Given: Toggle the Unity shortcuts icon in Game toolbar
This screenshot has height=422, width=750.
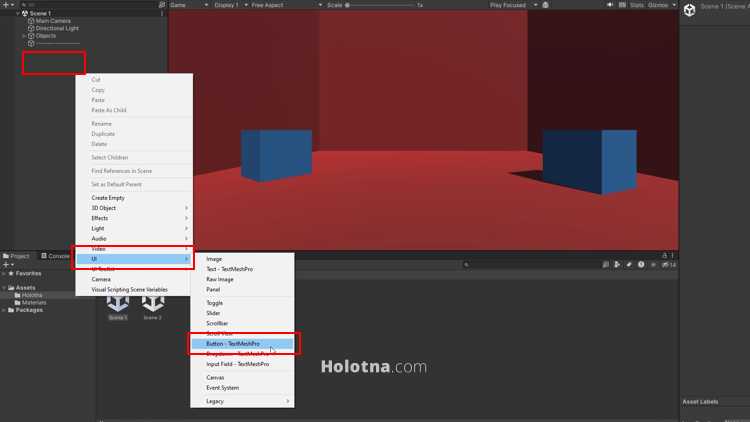Looking at the screenshot, I should click(622, 5).
